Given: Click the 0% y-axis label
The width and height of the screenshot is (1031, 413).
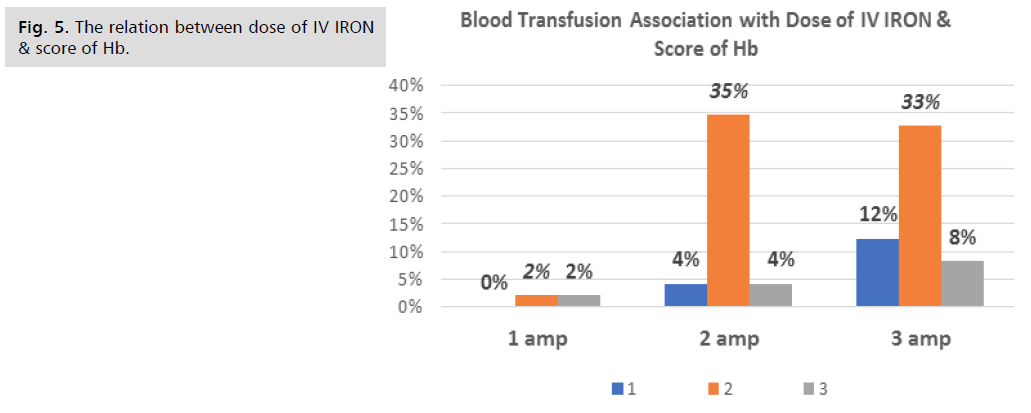Looking at the screenshot, I should (409, 308).
